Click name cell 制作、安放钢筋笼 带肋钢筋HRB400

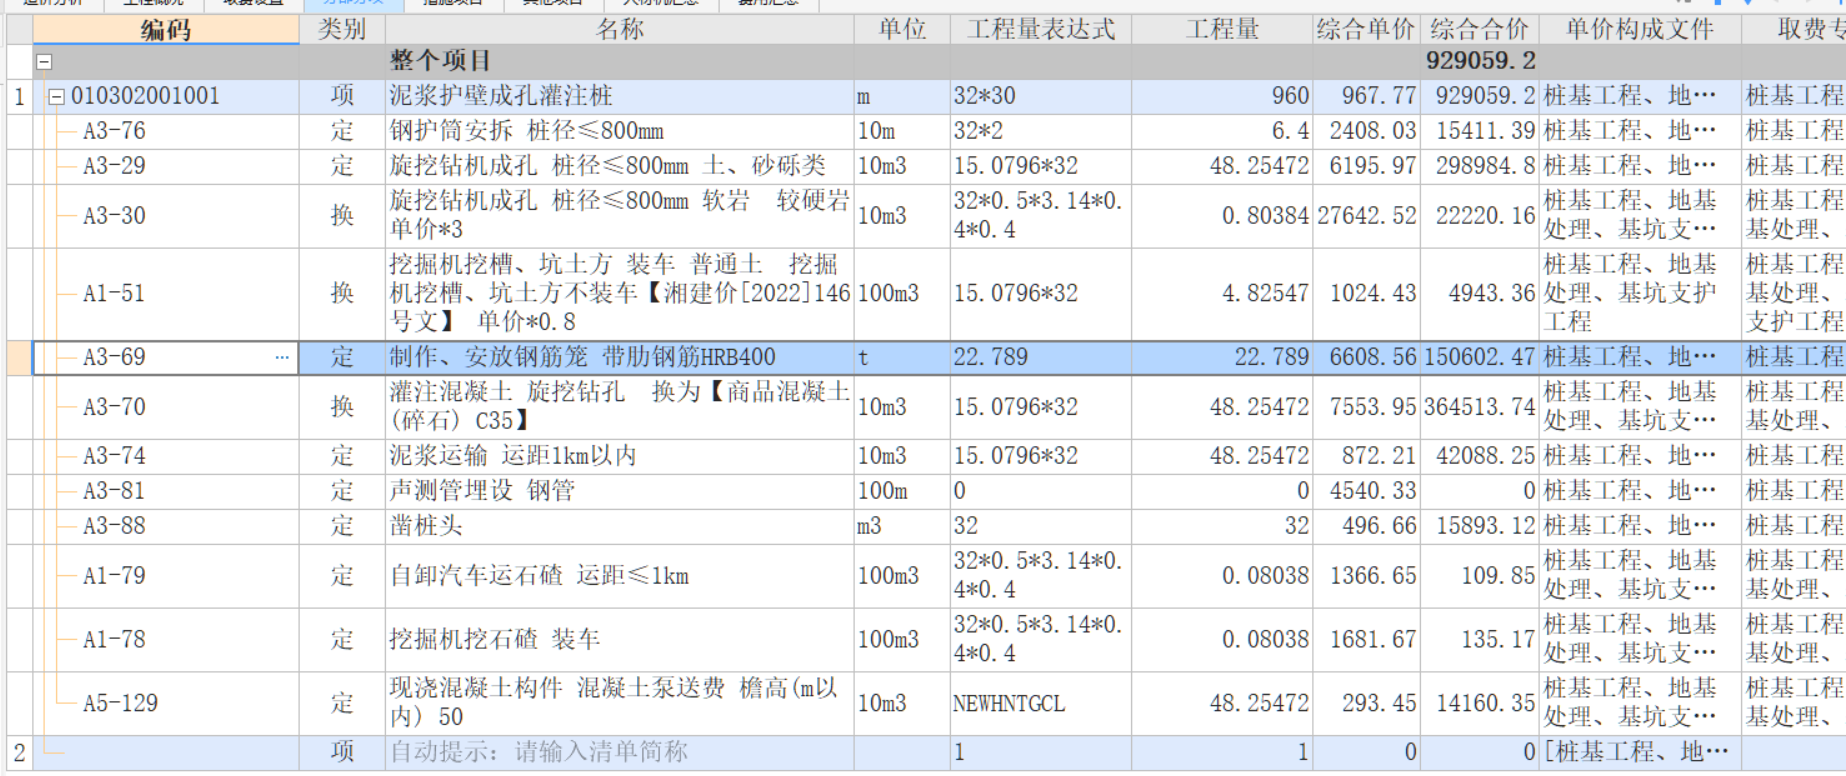pos(619,357)
